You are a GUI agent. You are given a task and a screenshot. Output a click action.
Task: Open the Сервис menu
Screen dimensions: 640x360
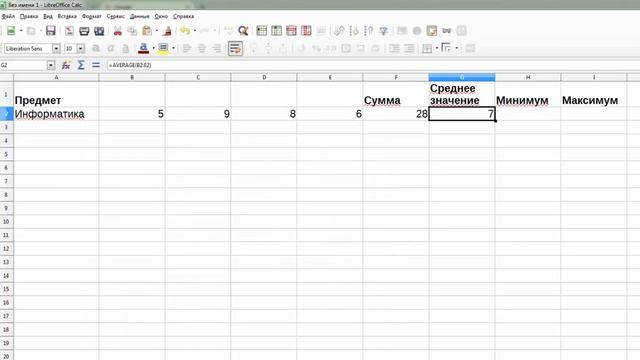116,16
